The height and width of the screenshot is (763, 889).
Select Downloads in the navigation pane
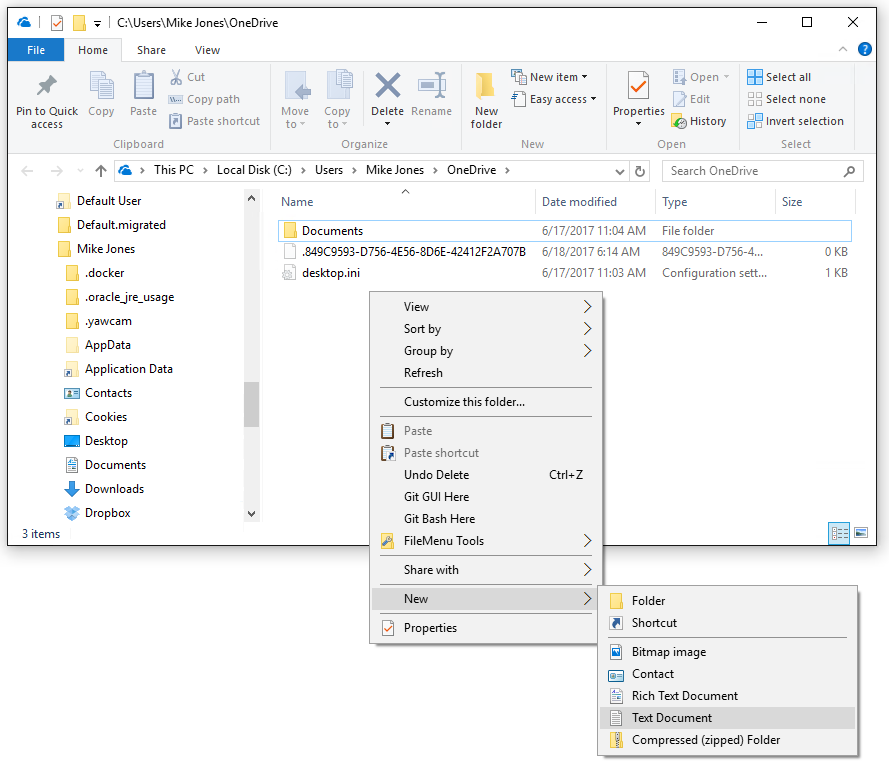[x=114, y=489]
